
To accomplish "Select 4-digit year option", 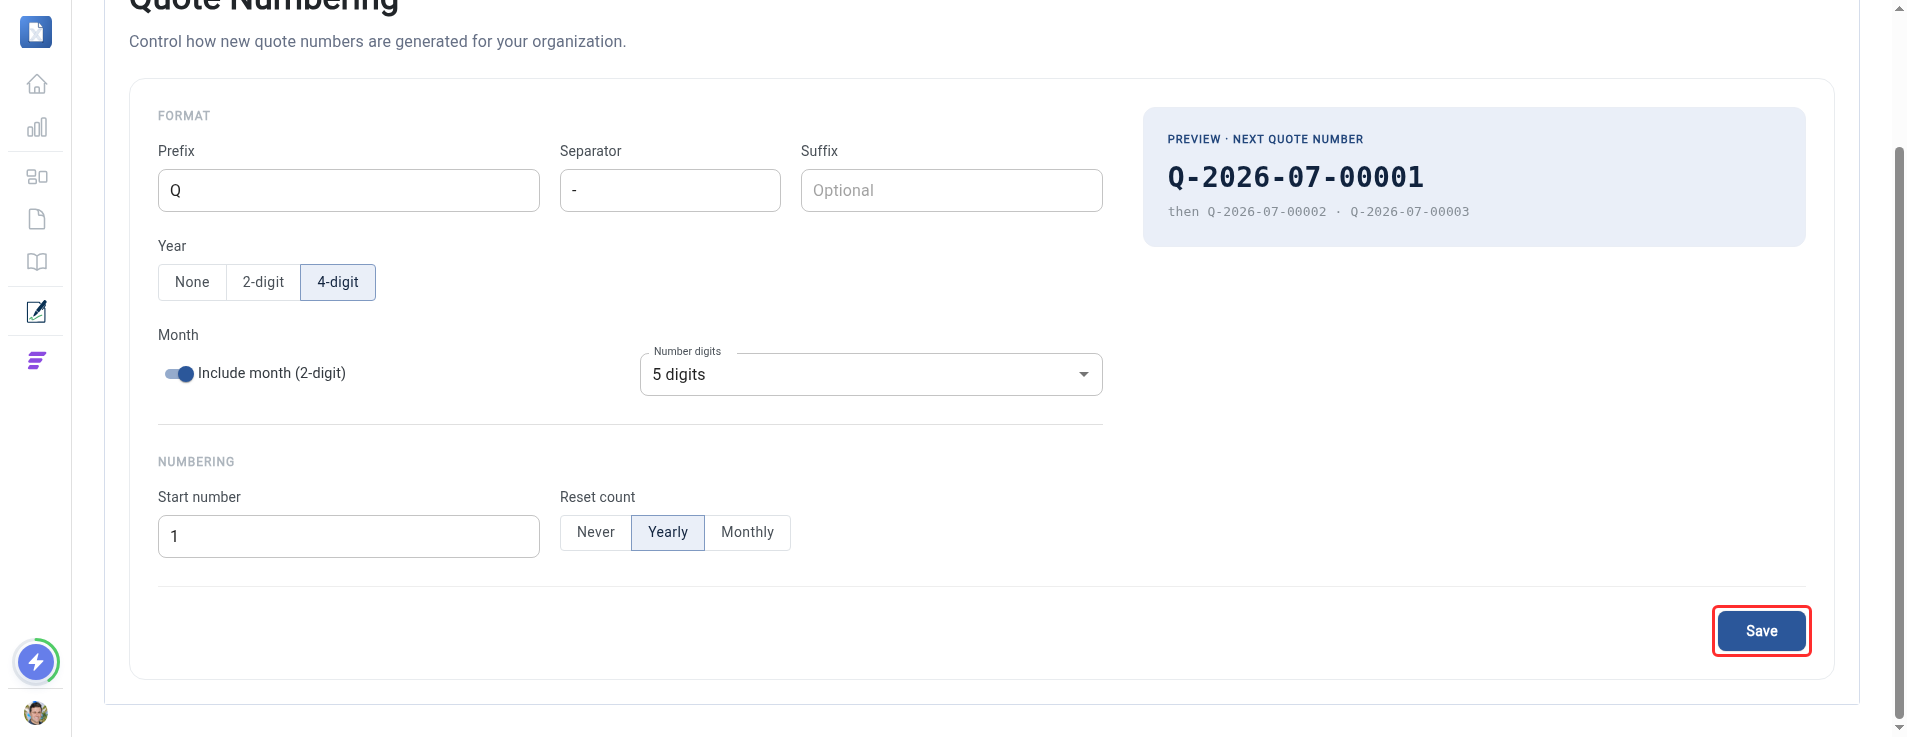I will (338, 282).
